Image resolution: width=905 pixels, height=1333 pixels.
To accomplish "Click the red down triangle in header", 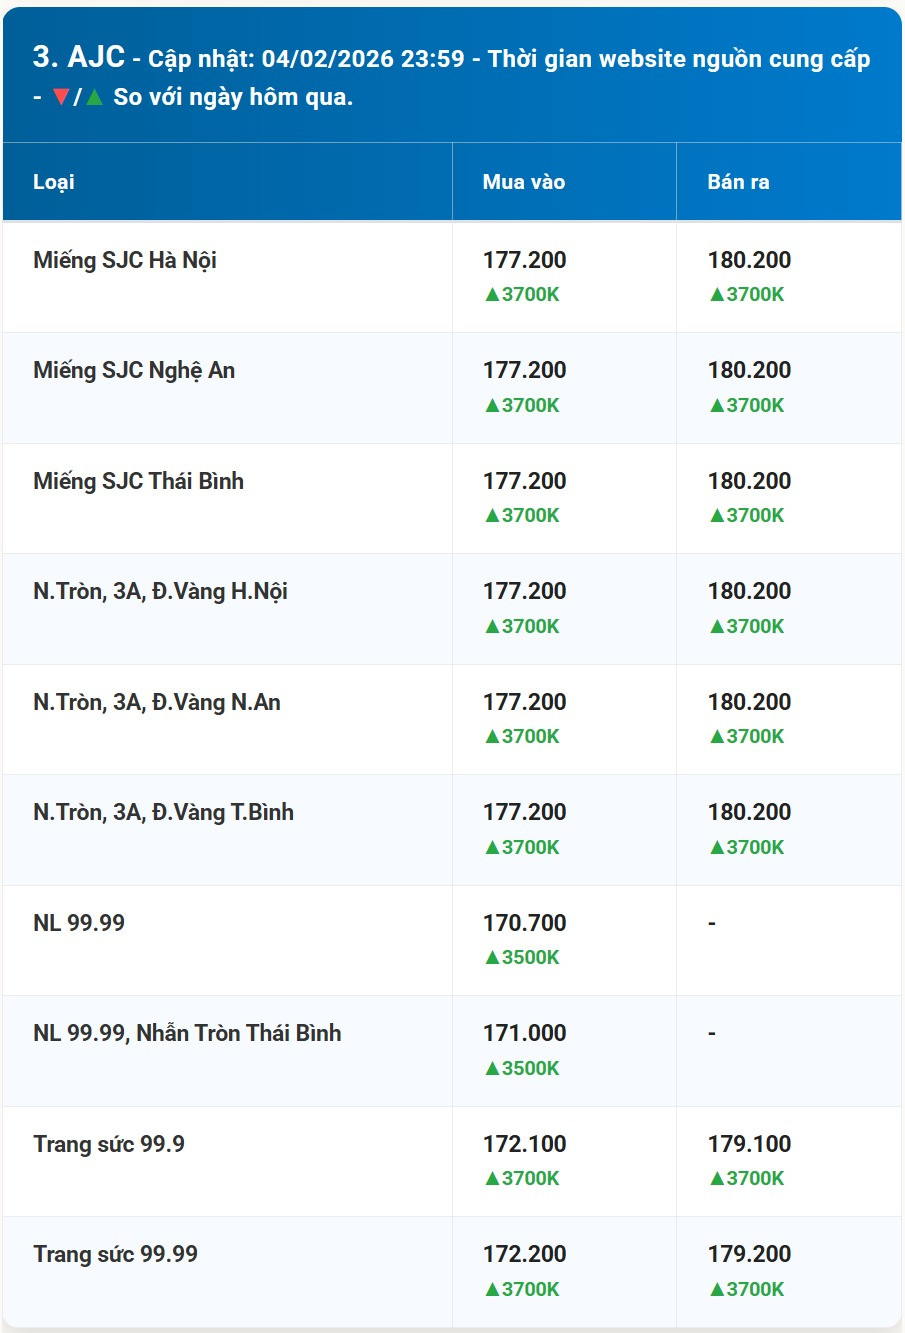I will click(x=61, y=97).
